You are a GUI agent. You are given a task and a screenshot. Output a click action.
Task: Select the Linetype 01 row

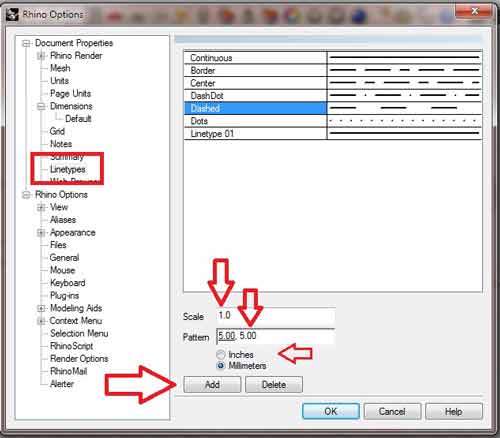[x=333, y=134]
